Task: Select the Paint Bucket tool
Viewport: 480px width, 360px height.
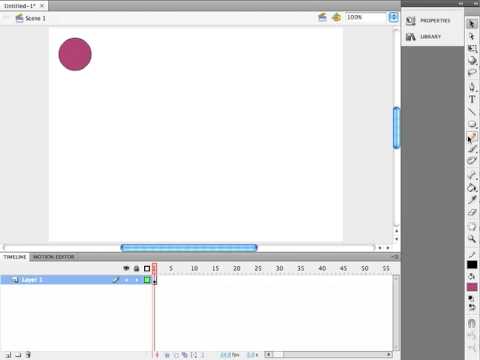Action: 472,188
